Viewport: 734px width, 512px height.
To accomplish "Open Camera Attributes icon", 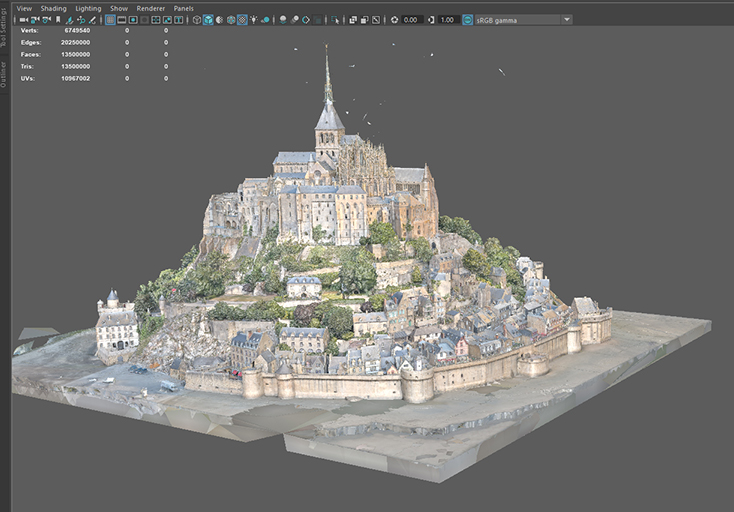I will click(47, 20).
